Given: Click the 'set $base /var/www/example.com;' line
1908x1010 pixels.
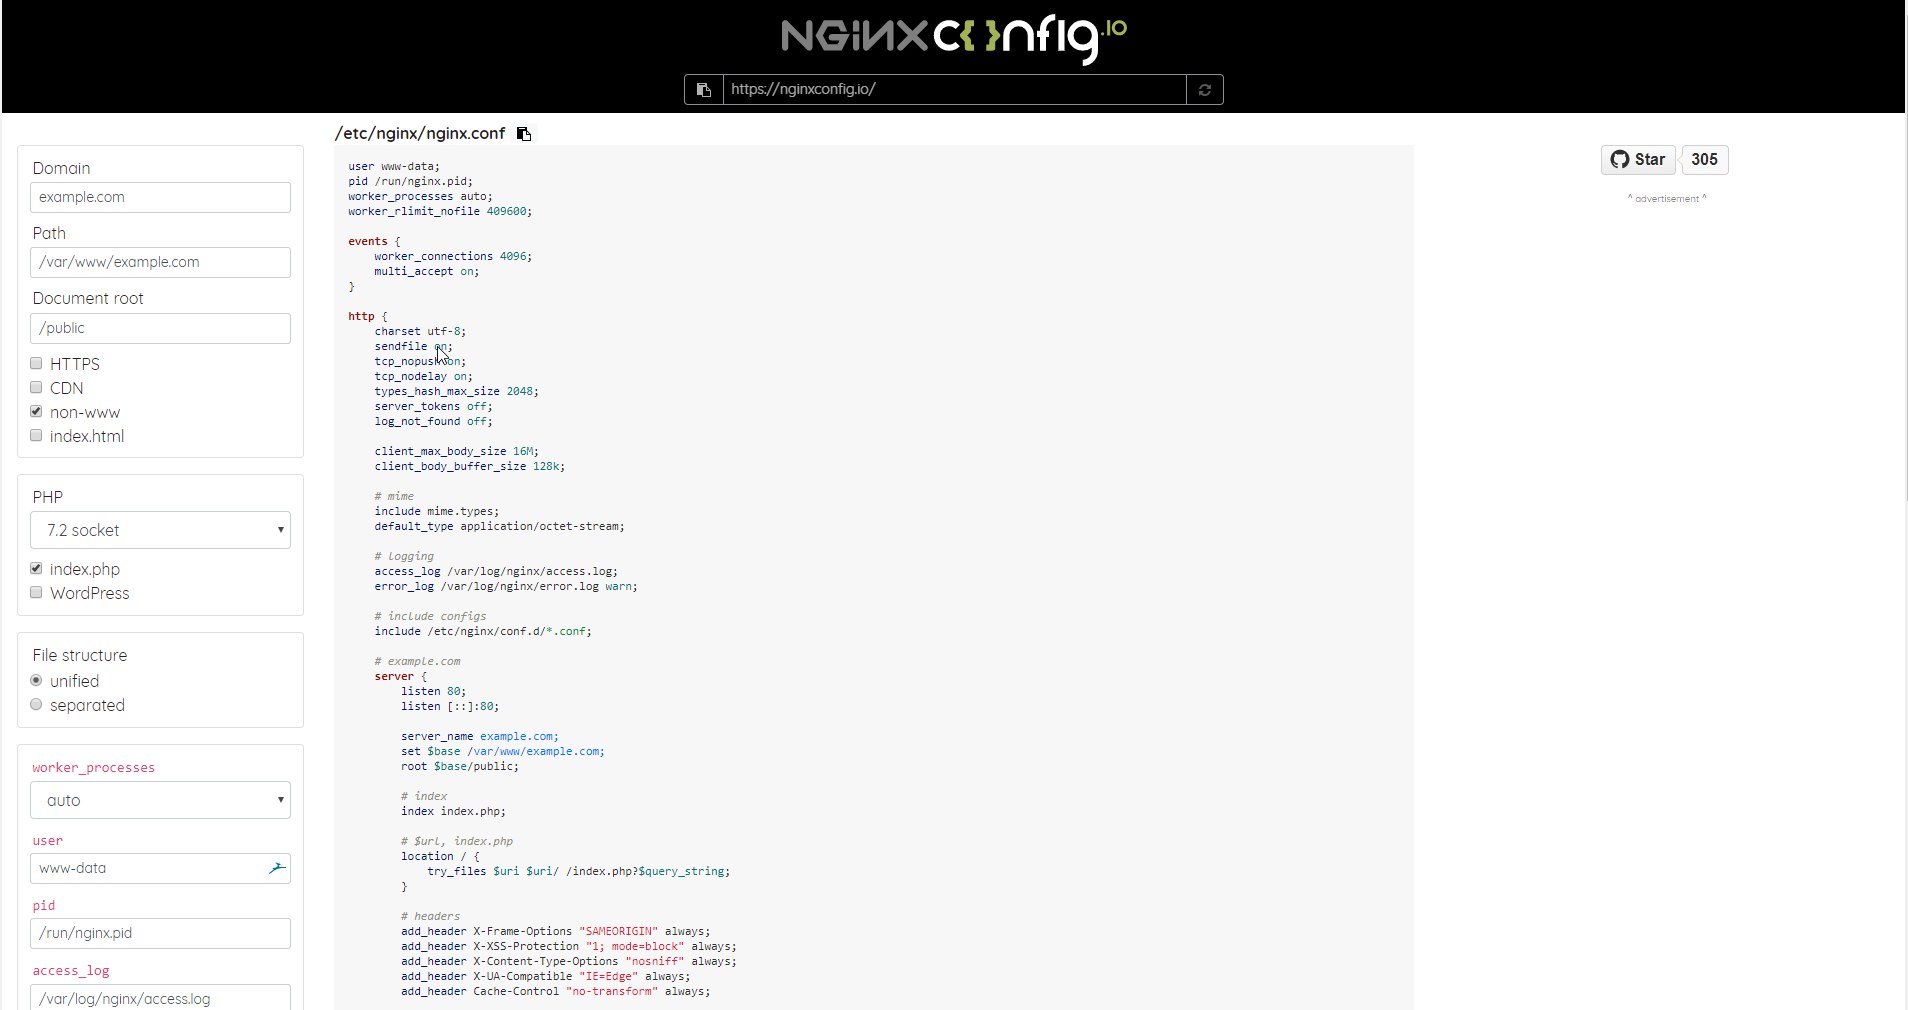Looking at the screenshot, I should point(503,751).
